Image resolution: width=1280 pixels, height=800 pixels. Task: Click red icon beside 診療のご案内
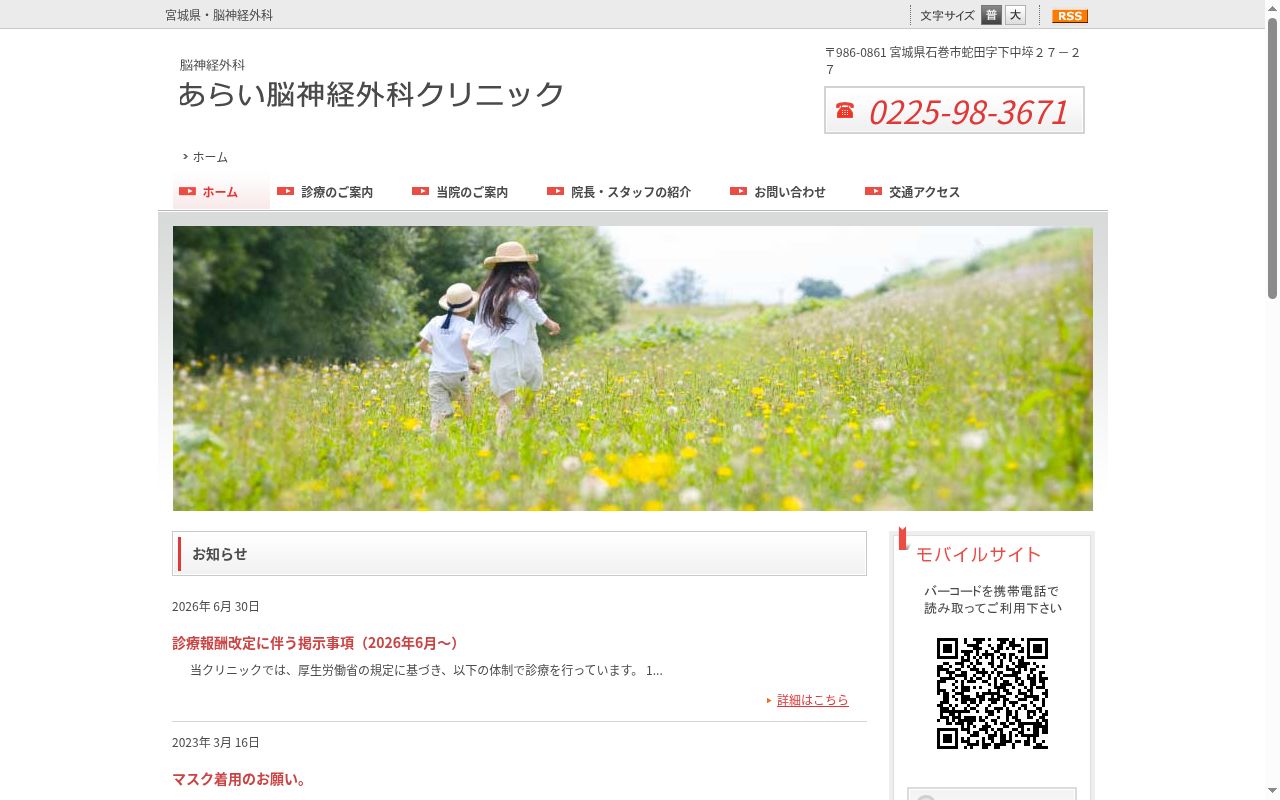(285, 191)
